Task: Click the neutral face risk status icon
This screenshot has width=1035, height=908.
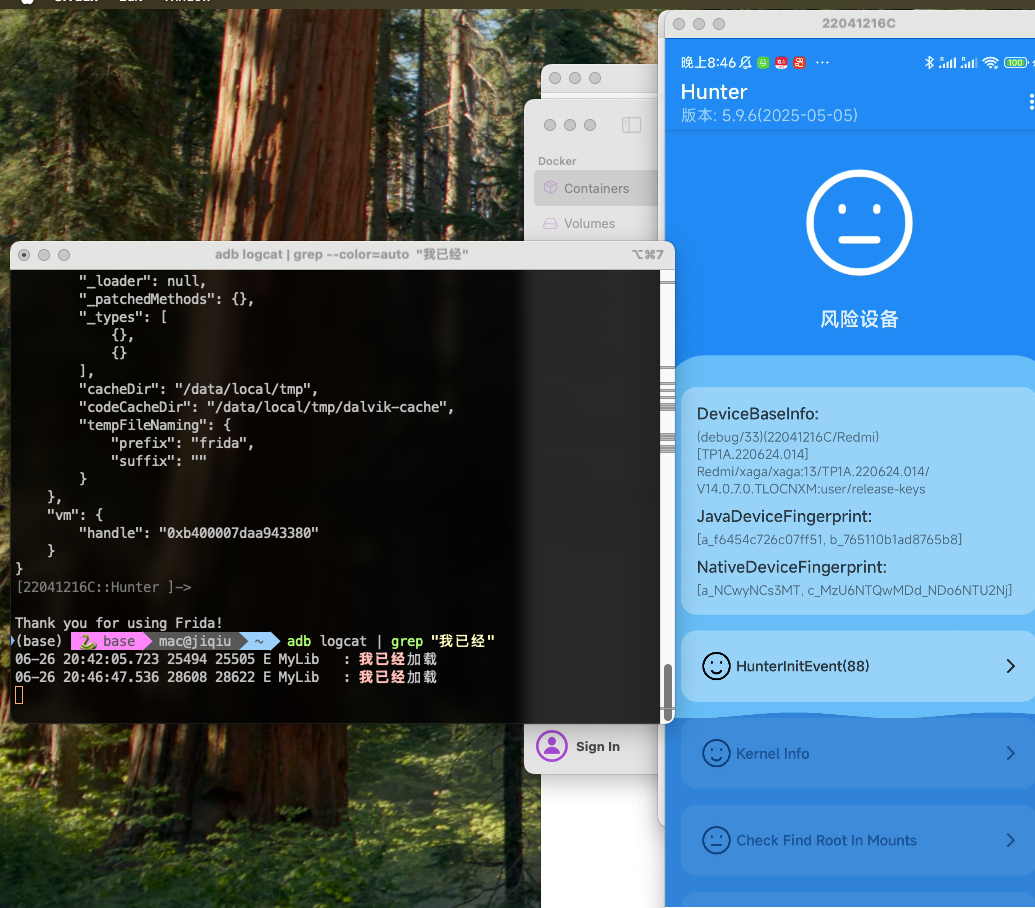Action: click(859, 222)
